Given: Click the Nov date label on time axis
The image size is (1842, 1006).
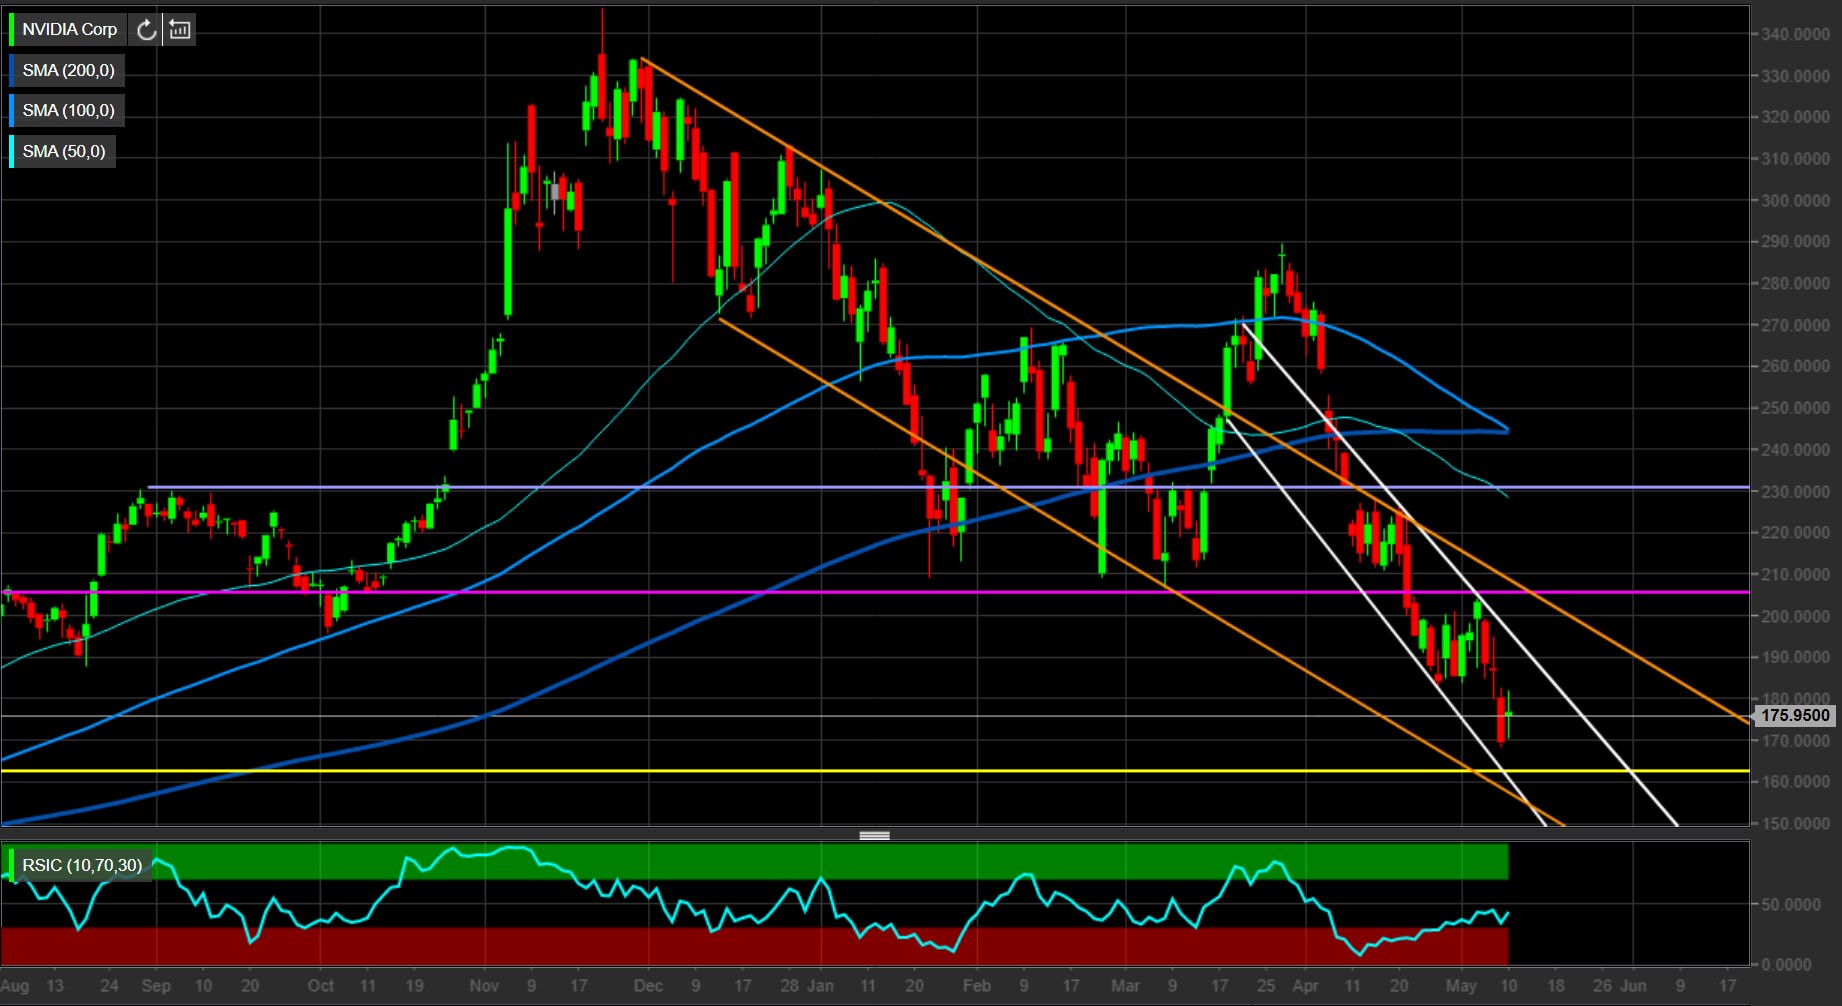Looking at the screenshot, I should [x=484, y=985].
